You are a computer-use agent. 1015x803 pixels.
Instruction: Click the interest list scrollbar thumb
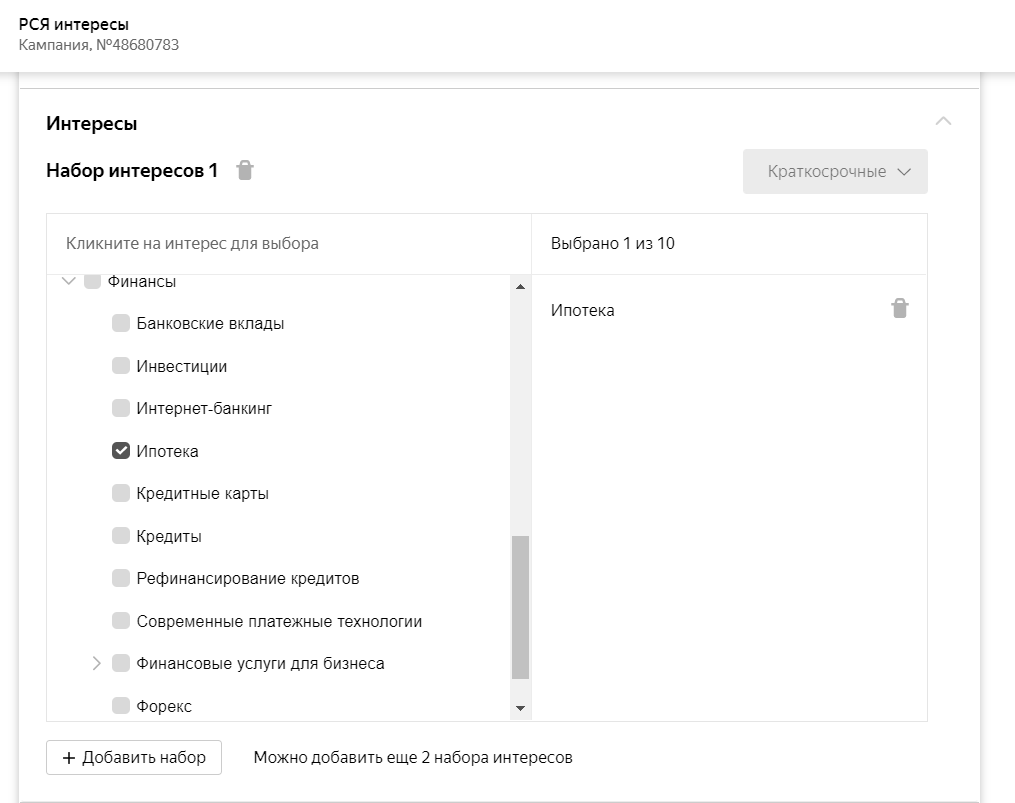520,607
